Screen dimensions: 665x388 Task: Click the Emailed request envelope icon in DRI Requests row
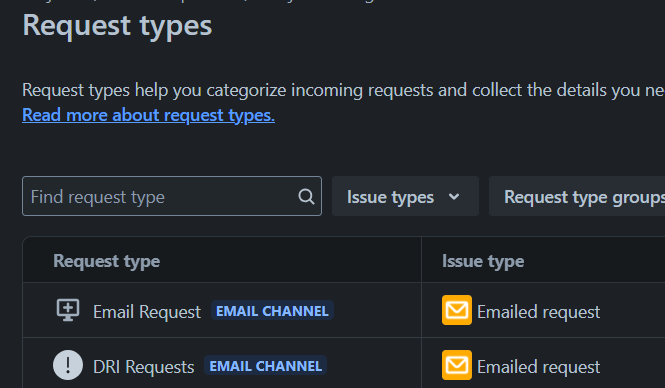tap(457, 365)
